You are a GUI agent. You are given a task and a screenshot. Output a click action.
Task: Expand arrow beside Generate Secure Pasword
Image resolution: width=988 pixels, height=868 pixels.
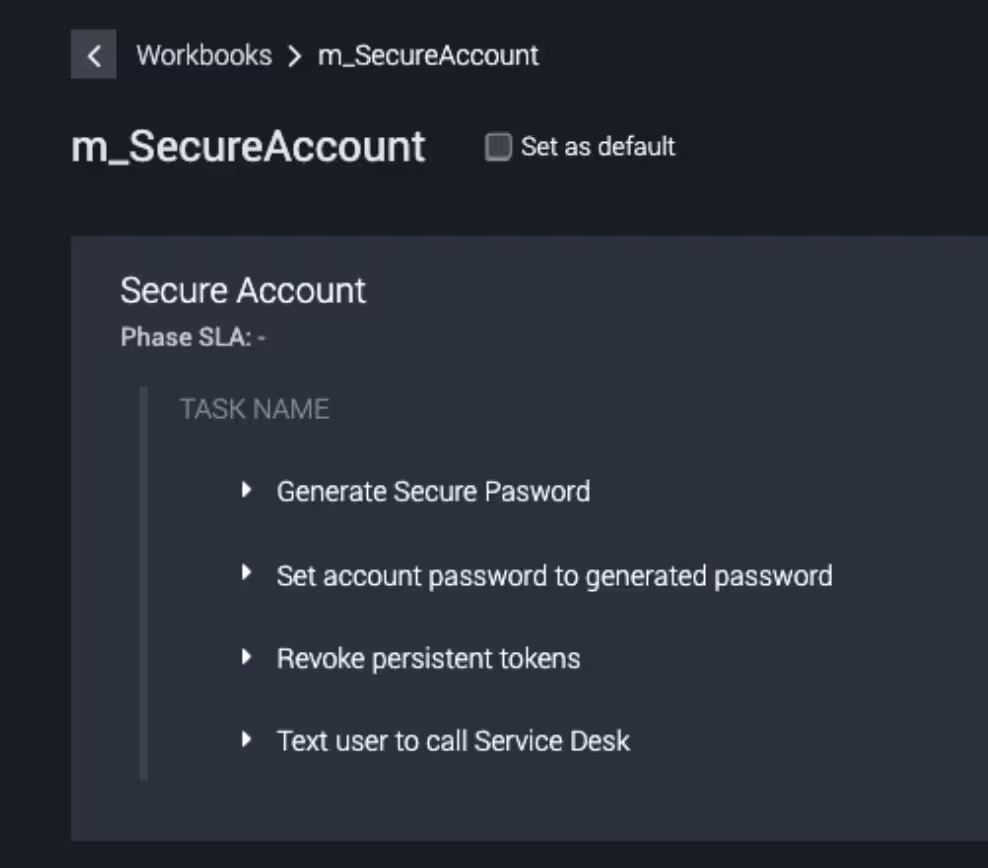pyautogui.click(x=246, y=490)
